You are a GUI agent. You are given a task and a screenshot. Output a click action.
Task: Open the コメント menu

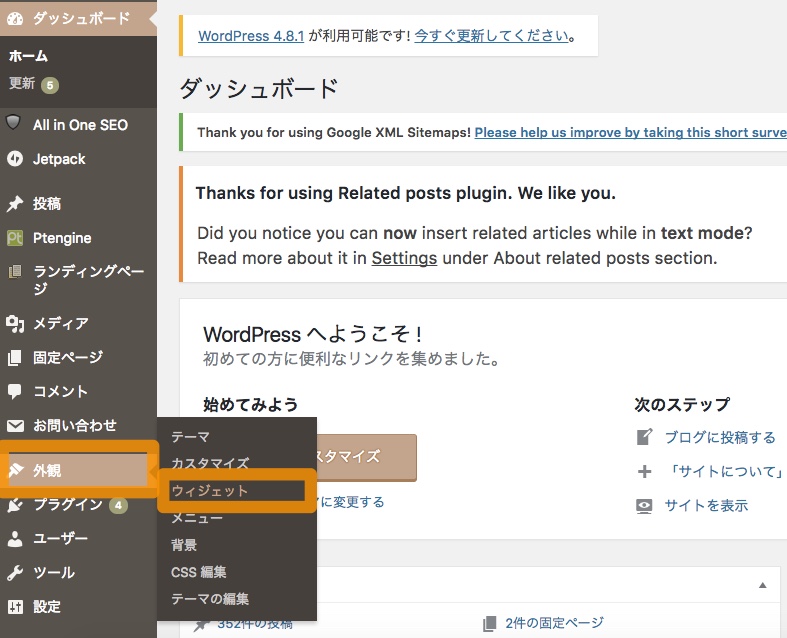[78, 392]
